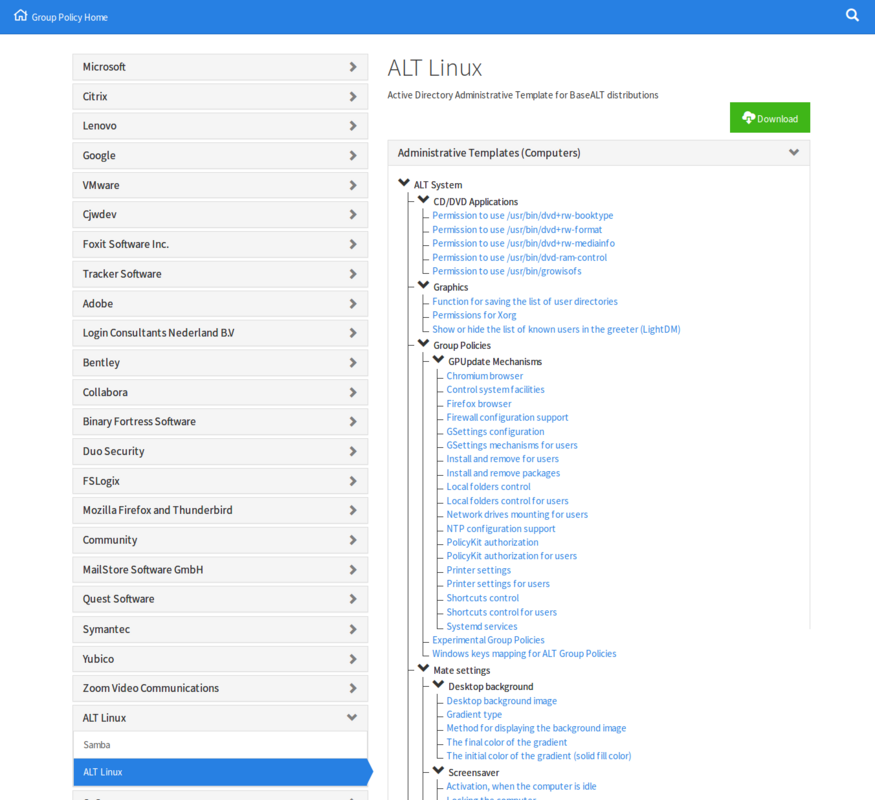The image size is (875, 800).
Task: Collapse the Group Policies tree node
Action: [x=424, y=344]
